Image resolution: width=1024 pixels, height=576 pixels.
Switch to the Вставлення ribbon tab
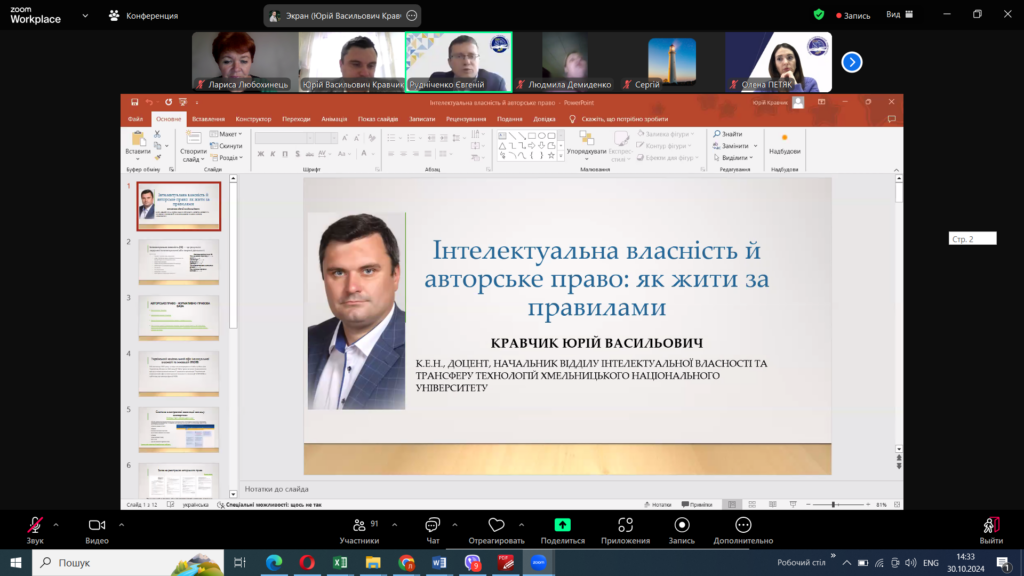point(208,118)
